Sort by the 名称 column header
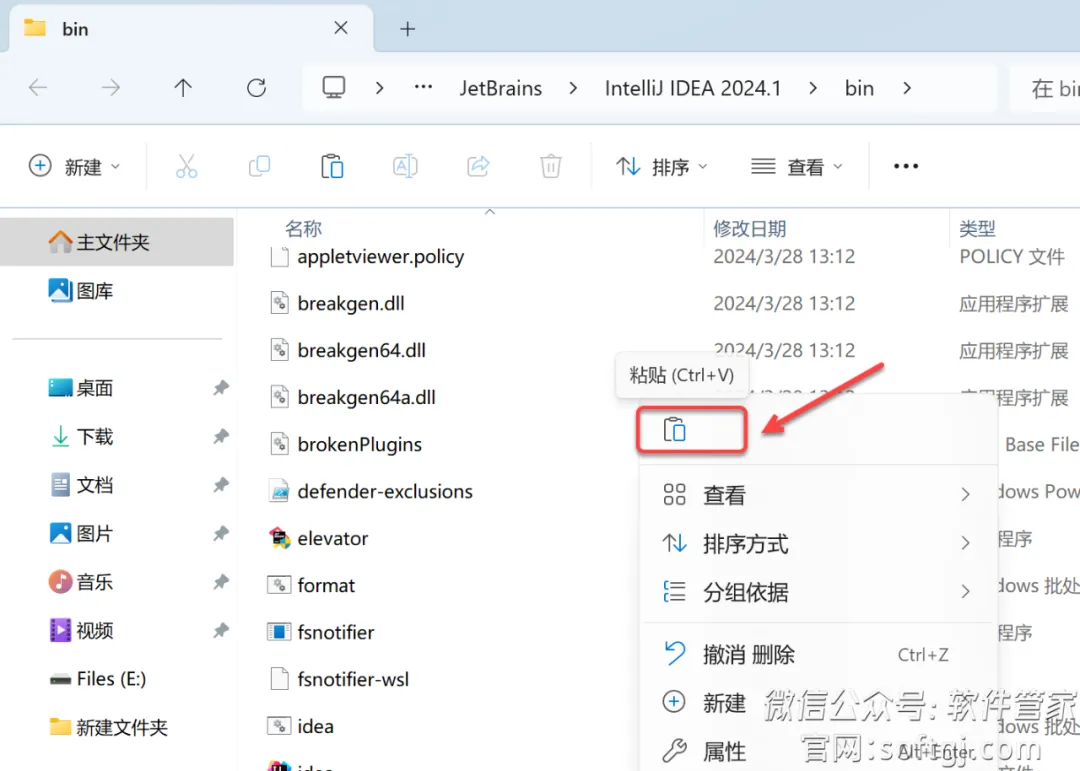This screenshot has height=771, width=1080. click(x=304, y=228)
